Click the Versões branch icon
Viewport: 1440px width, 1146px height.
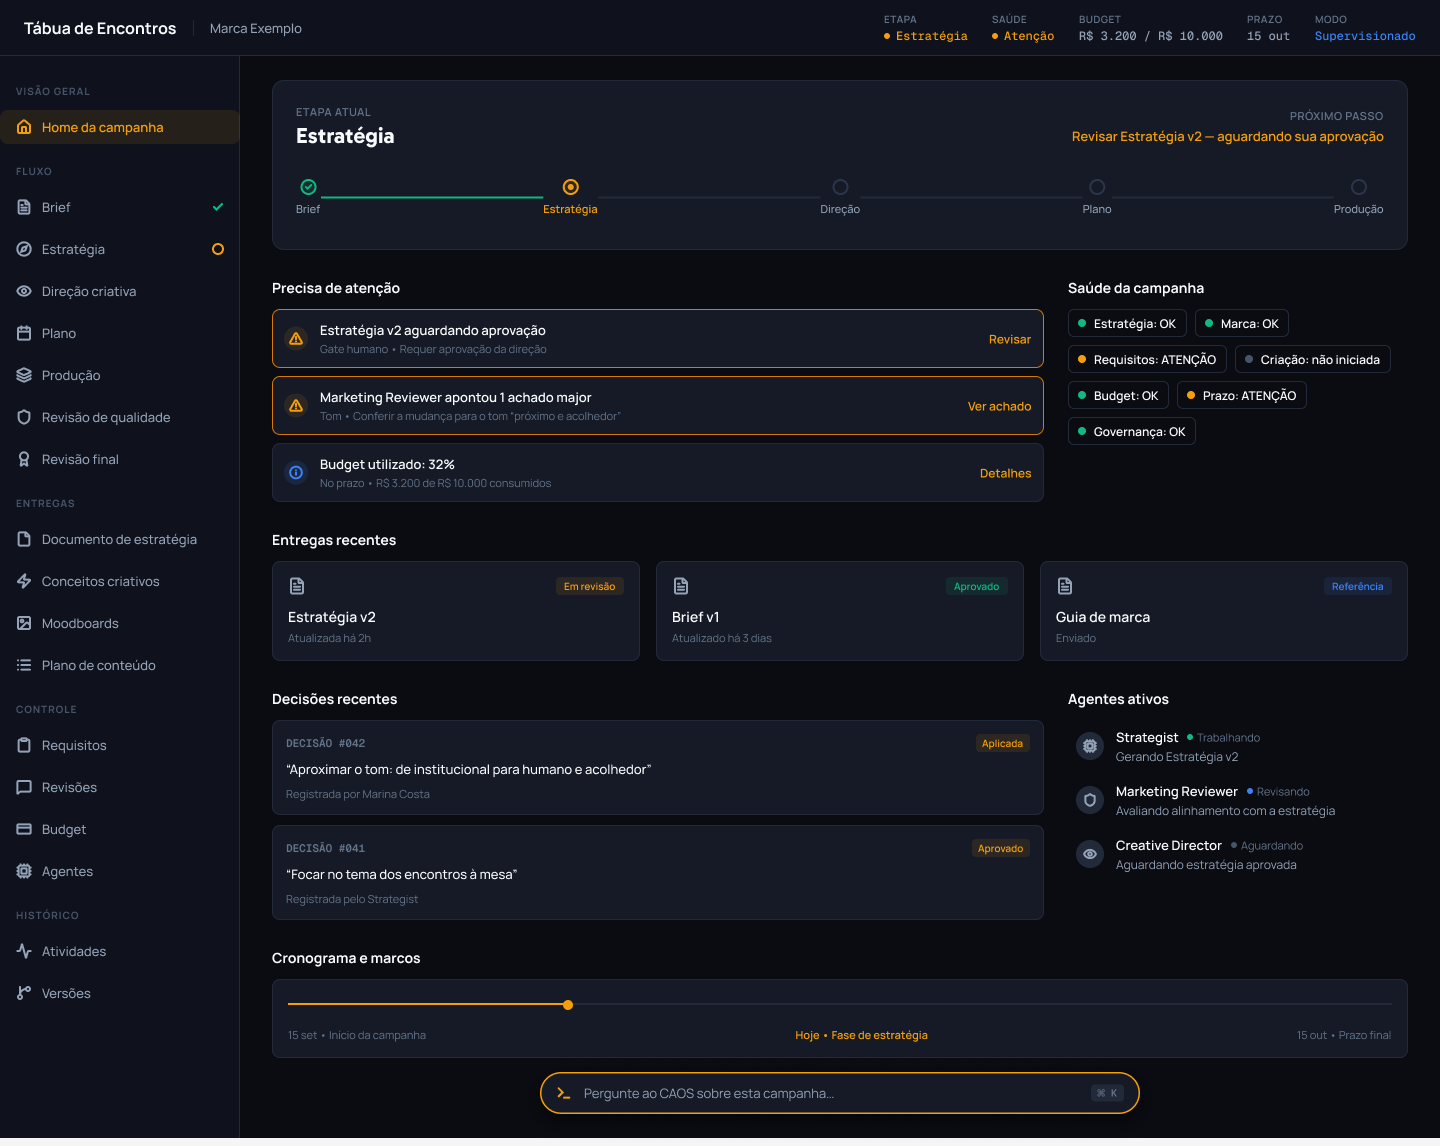click(24, 993)
